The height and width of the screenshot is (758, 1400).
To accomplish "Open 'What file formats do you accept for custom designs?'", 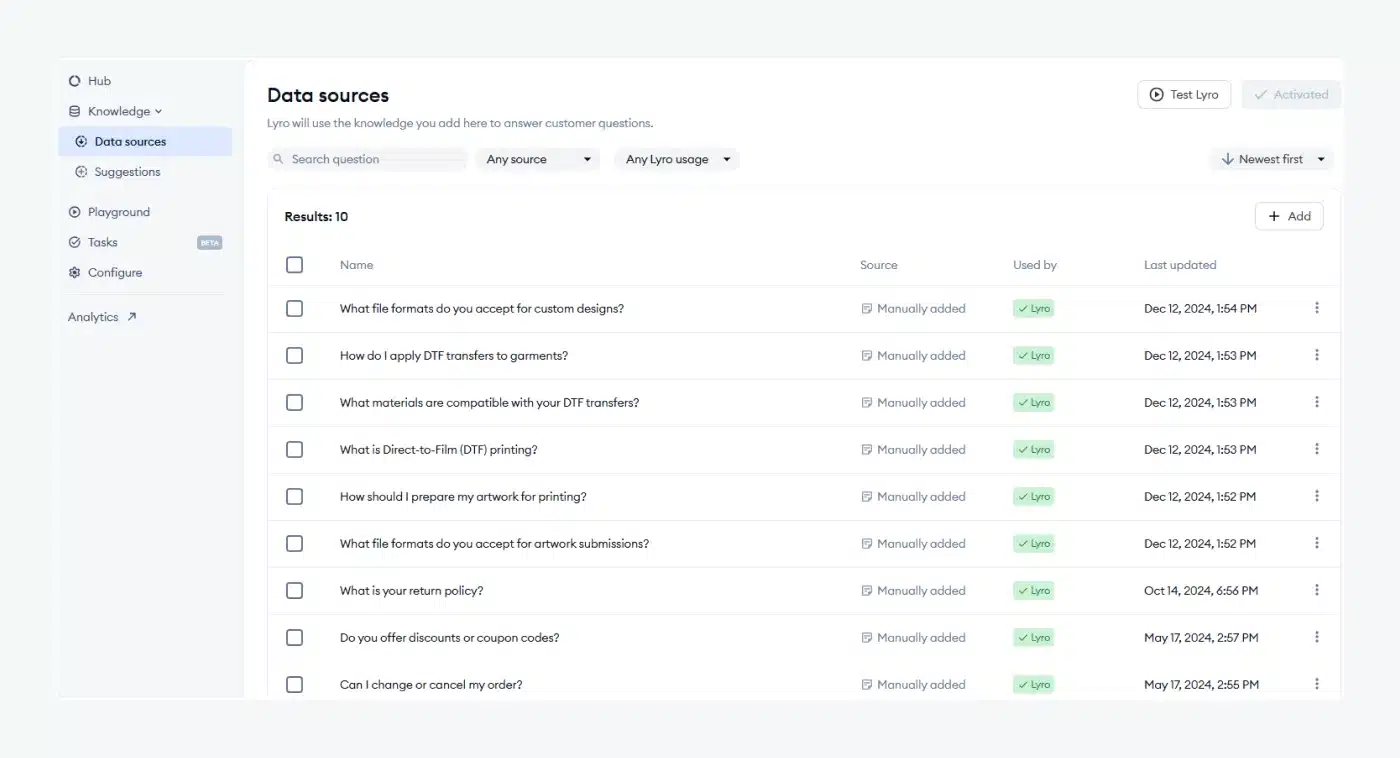I will 482,309.
